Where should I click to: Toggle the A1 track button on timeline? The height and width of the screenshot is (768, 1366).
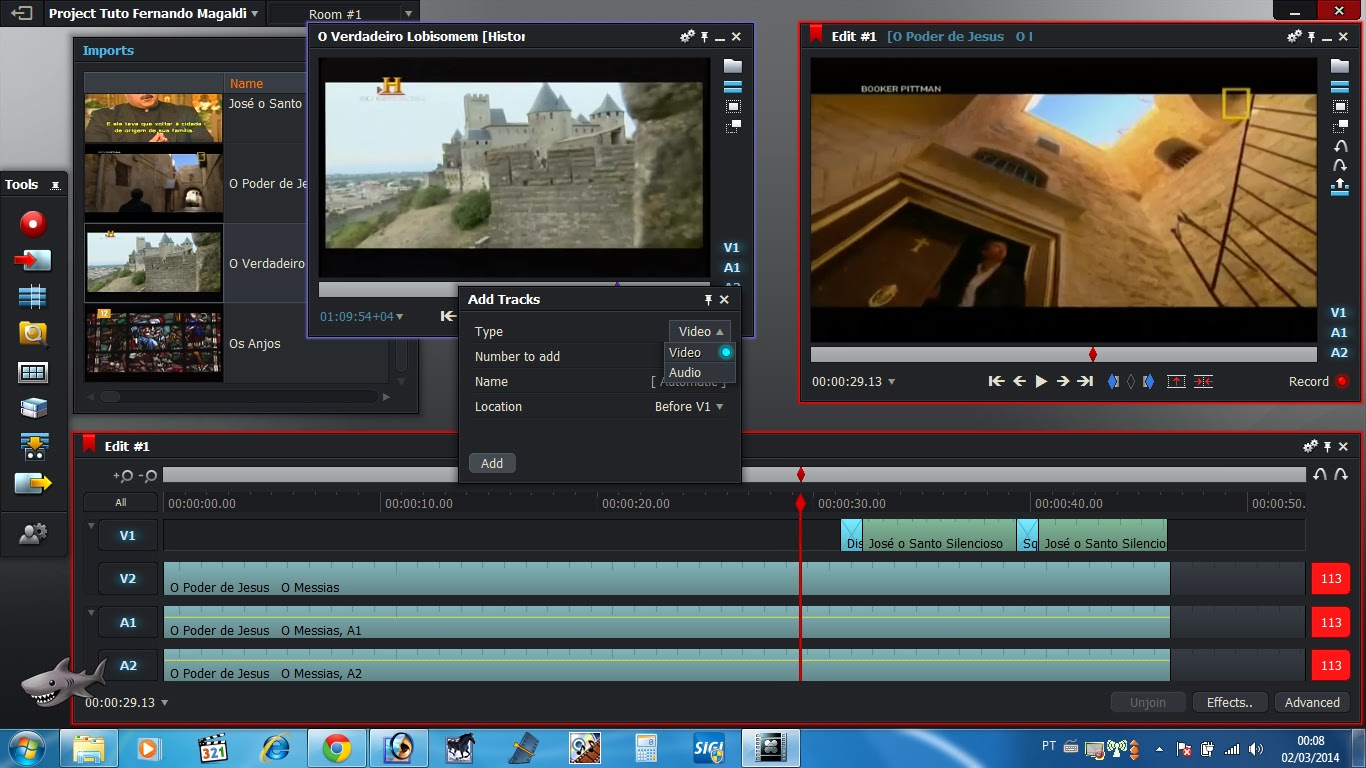tap(128, 622)
